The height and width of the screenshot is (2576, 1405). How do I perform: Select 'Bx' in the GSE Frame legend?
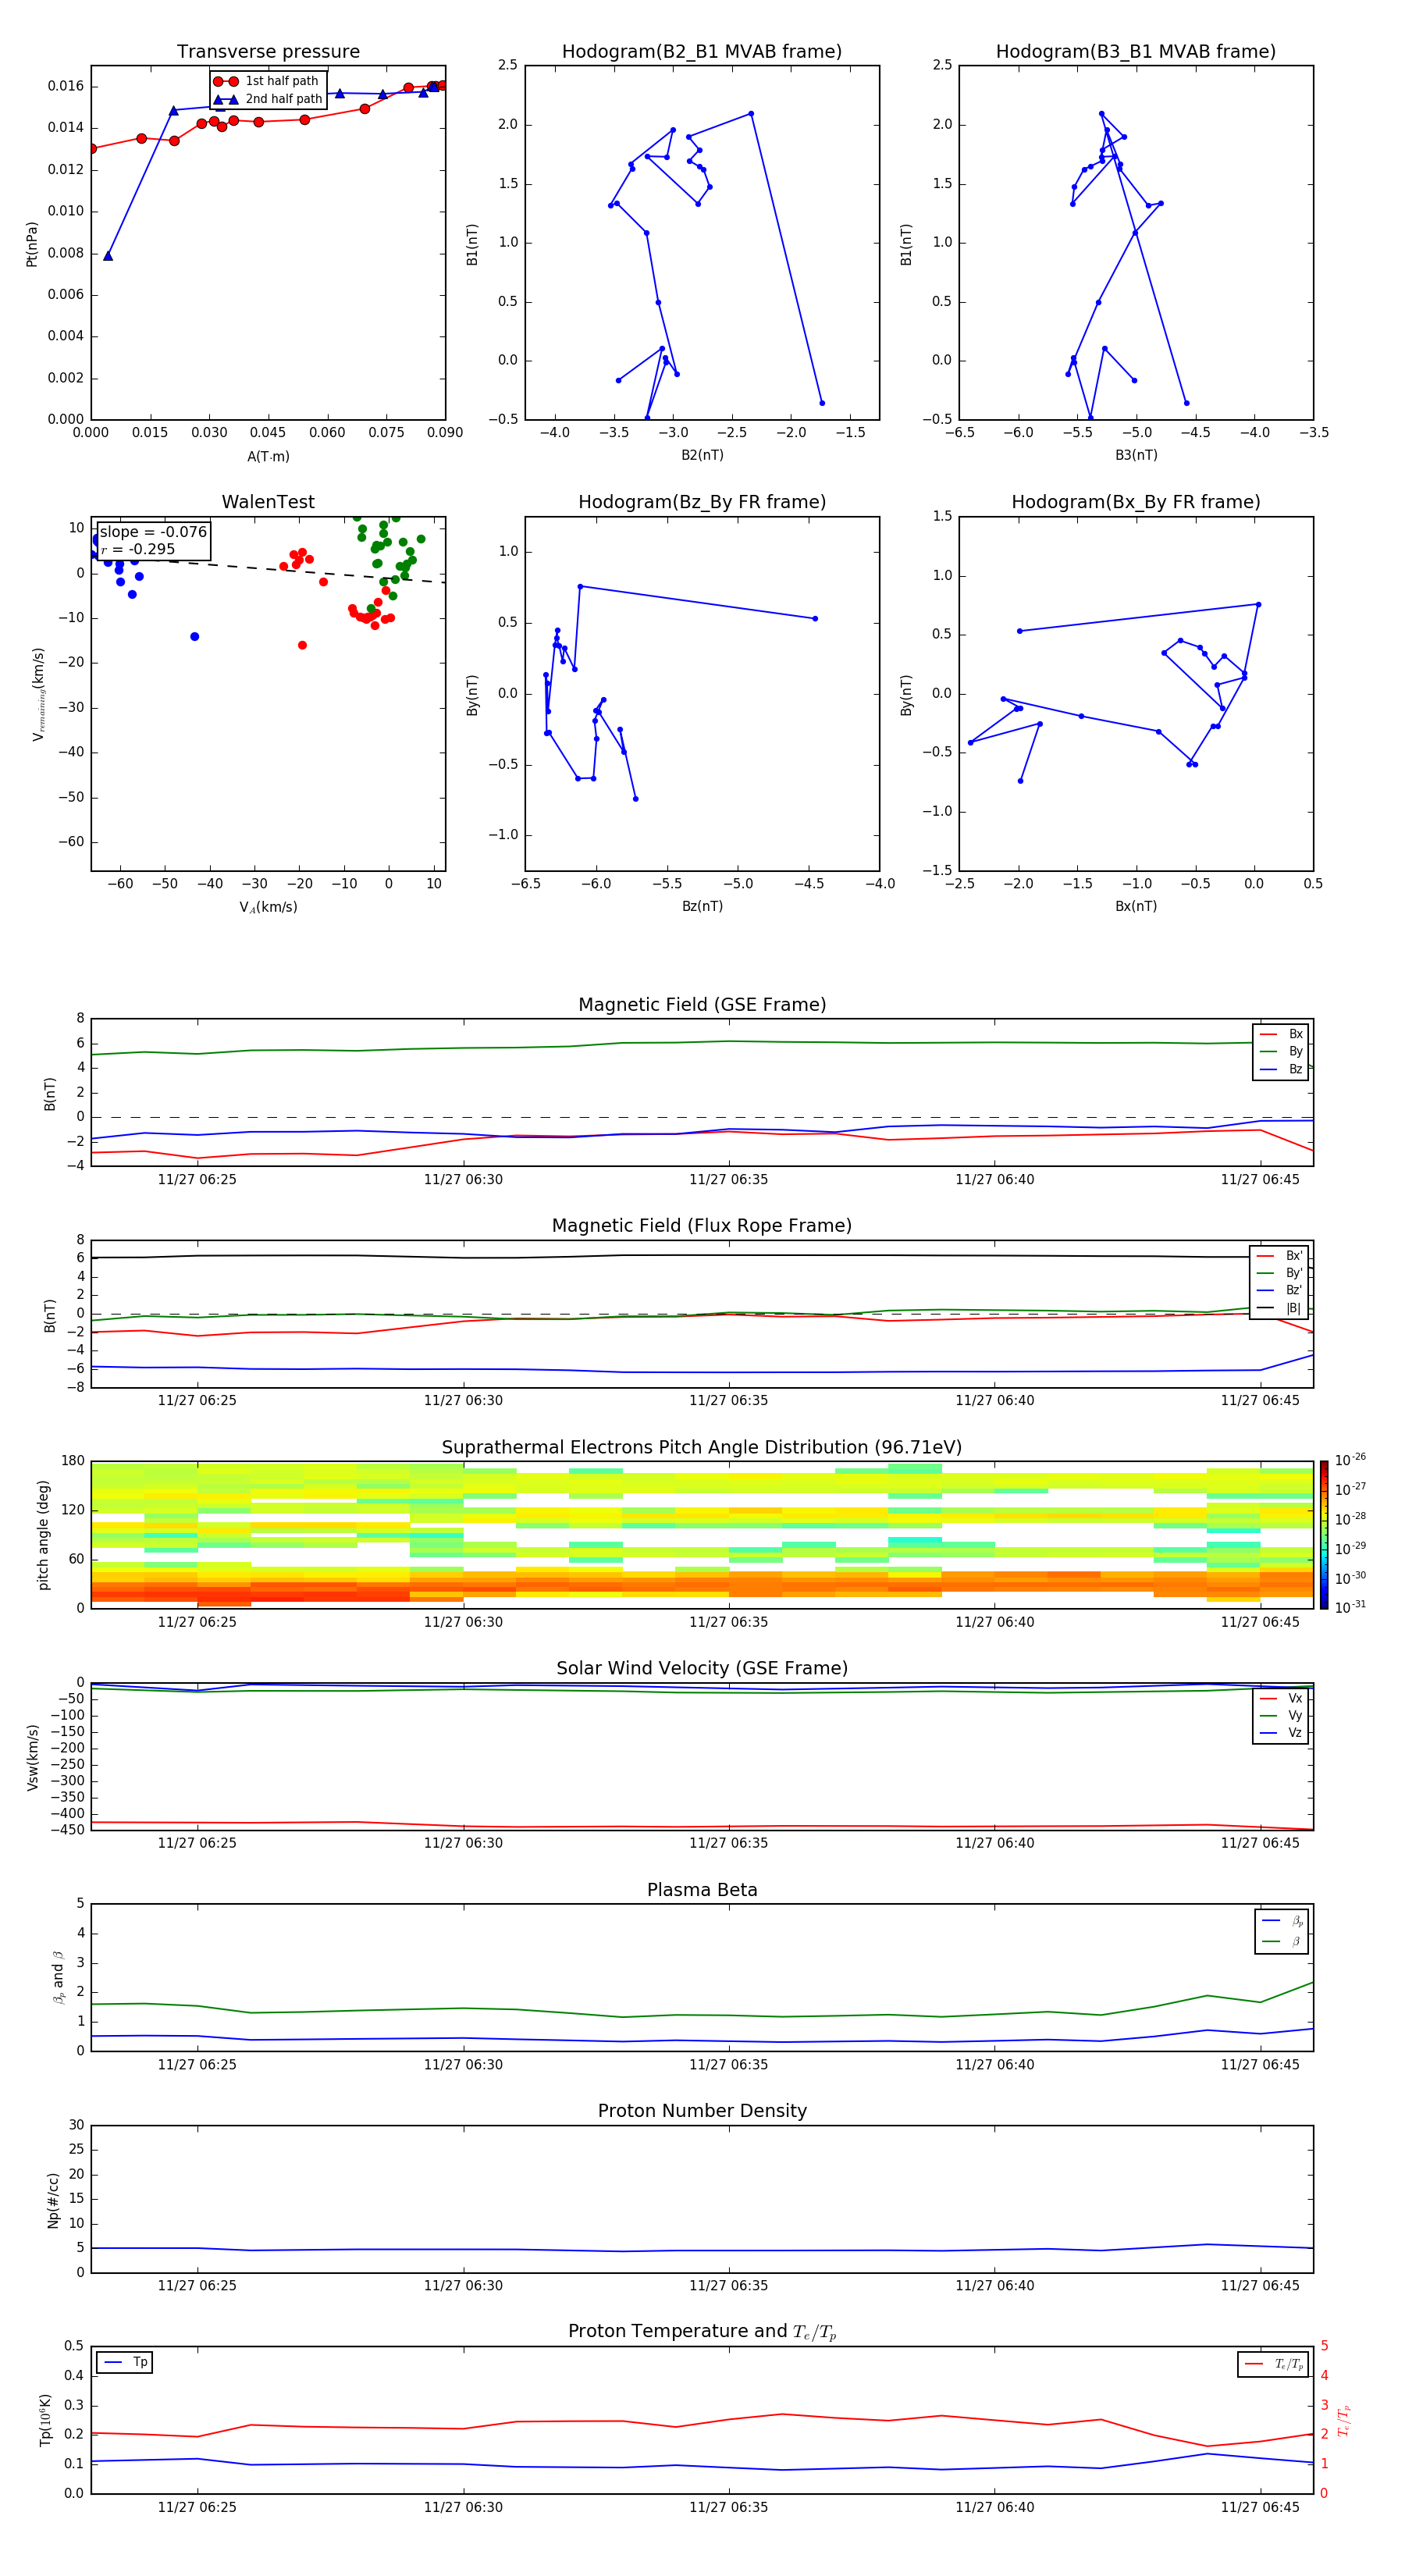pyautogui.click(x=1282, y=1034)
